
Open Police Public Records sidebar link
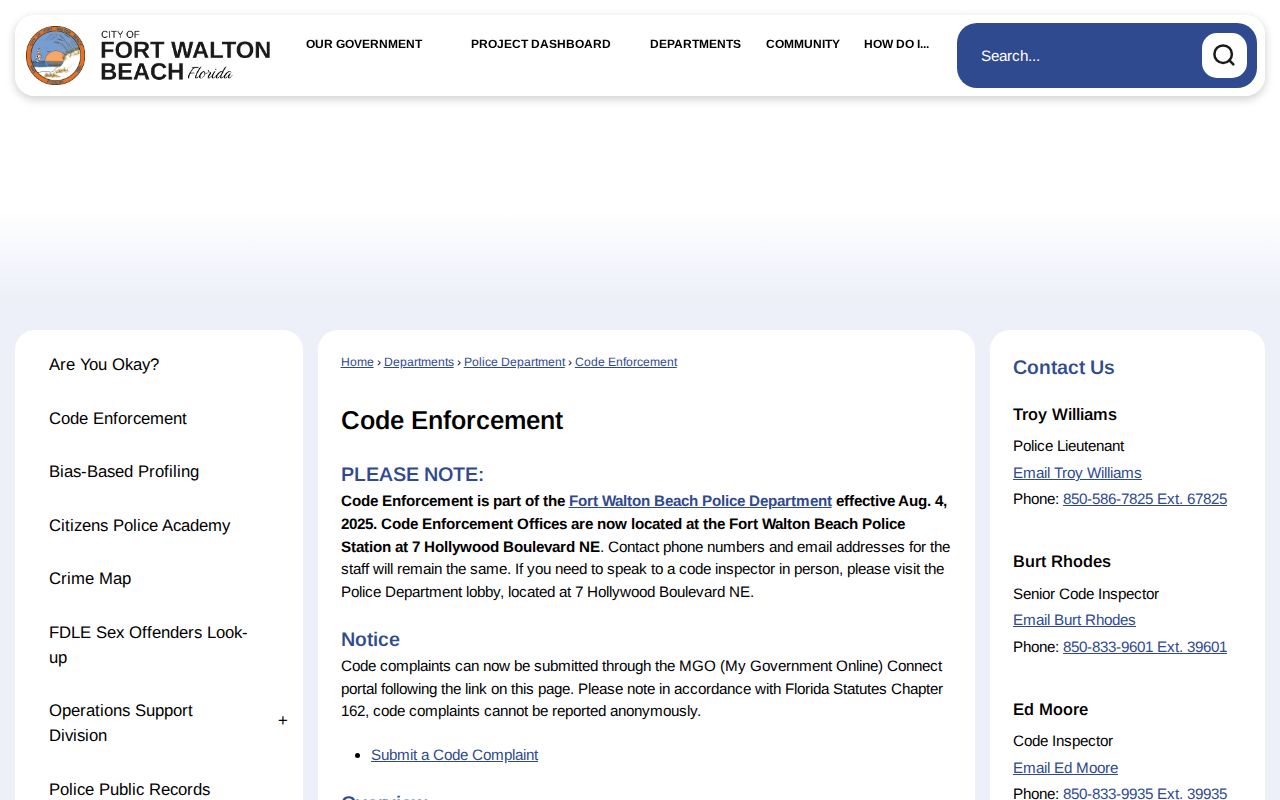coord(130,790)
